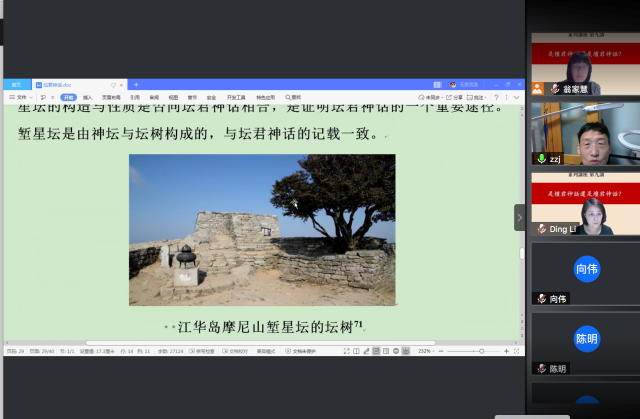The width and height of the screenshot is (640, 419).
Task: Open the 章节 ribbon tab
Action: [x=192, y=98]
